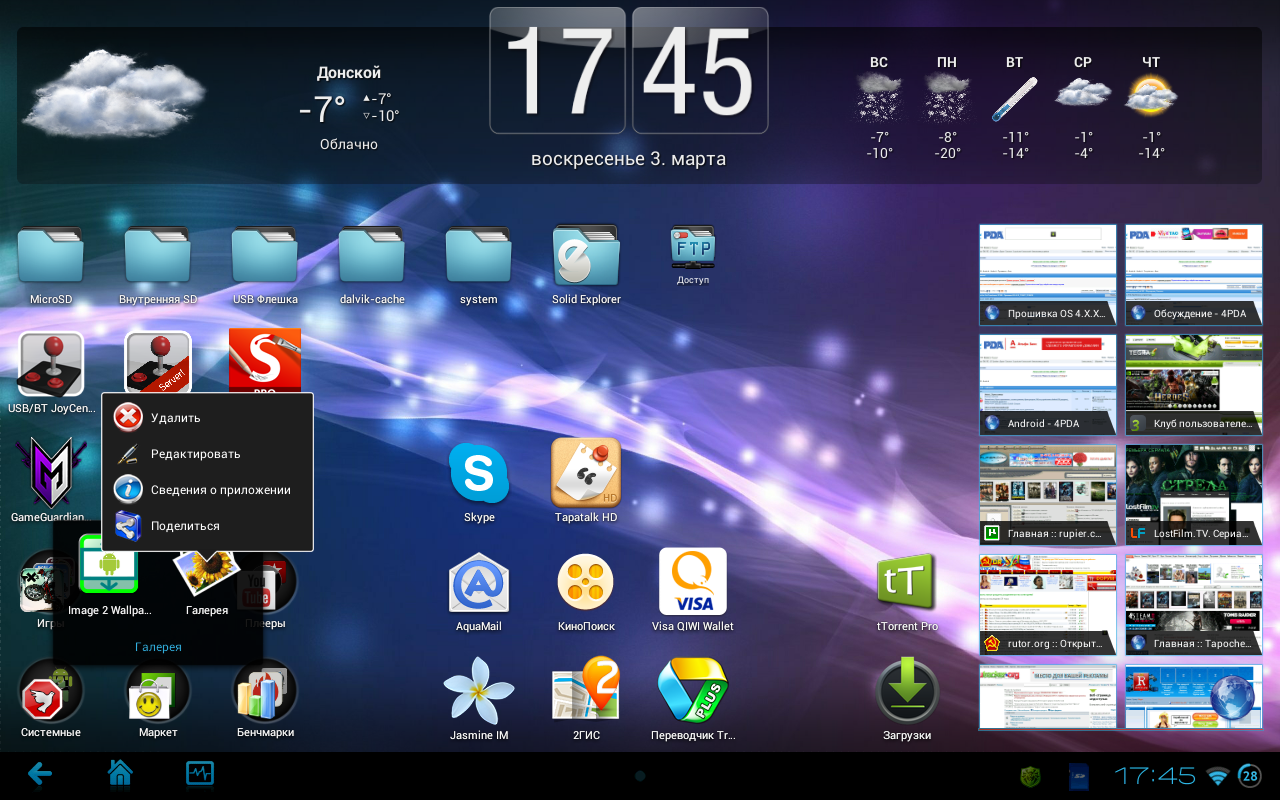Launch tTorrent Pro app
Viewport: 1280px width, 800px height.
[x=906, y=582]
